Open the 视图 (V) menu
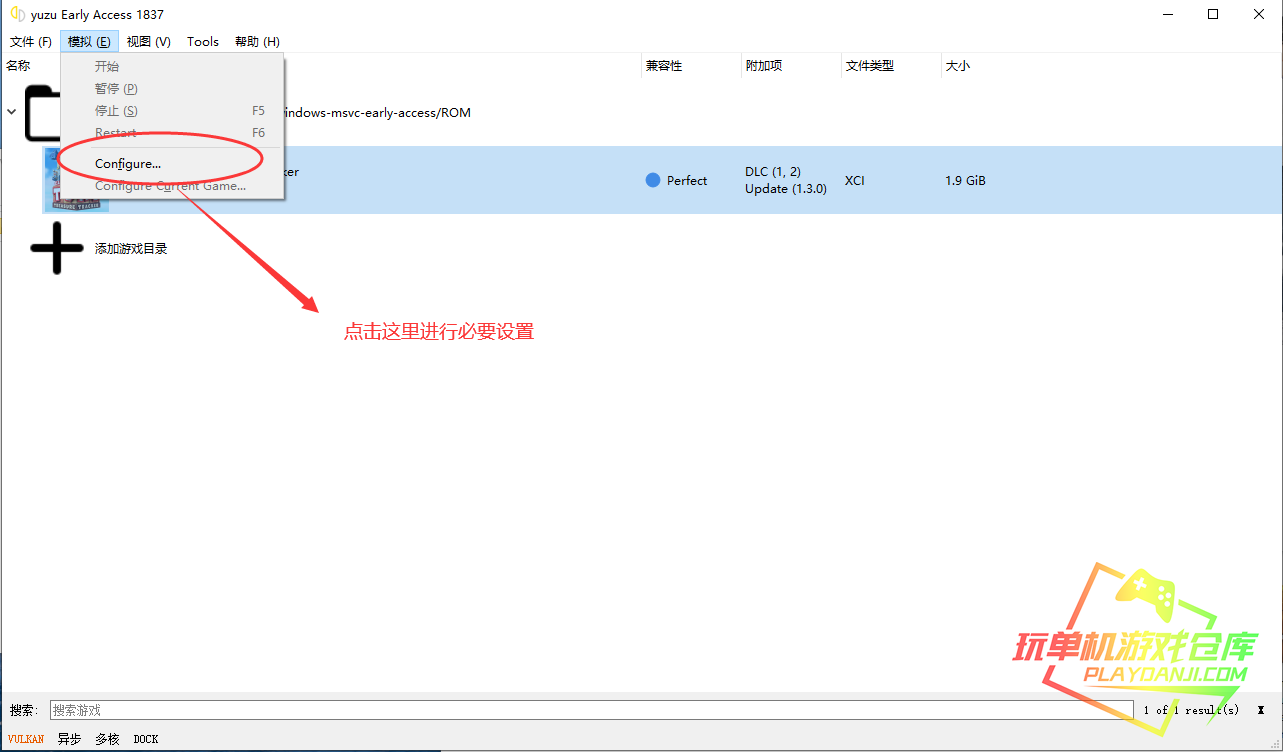 148,41
